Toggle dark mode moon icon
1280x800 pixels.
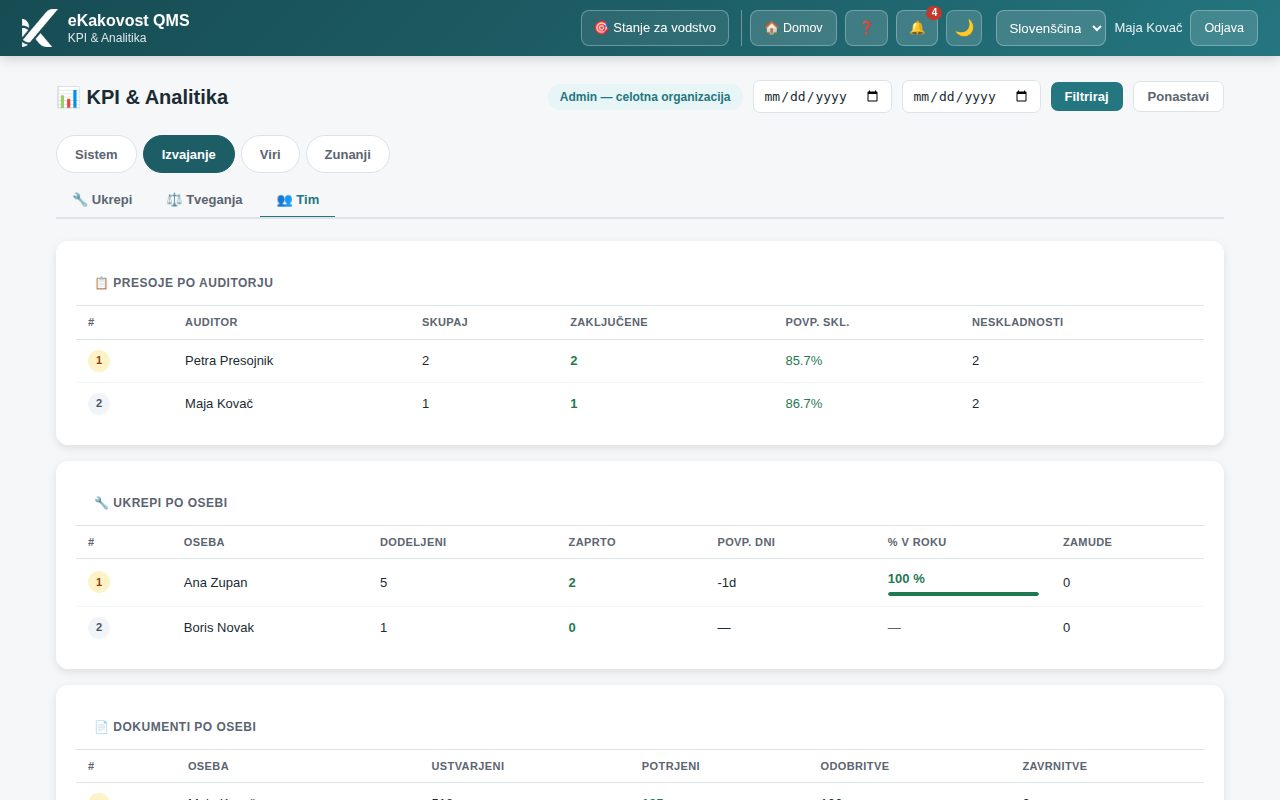pos(964,28)
